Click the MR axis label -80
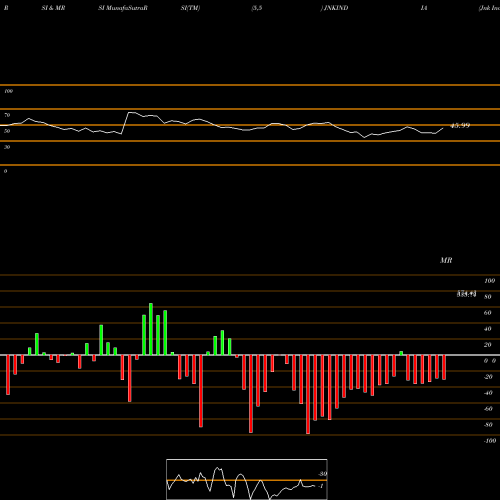The width and height of the screenshot is (500, 500). point(488,425)
